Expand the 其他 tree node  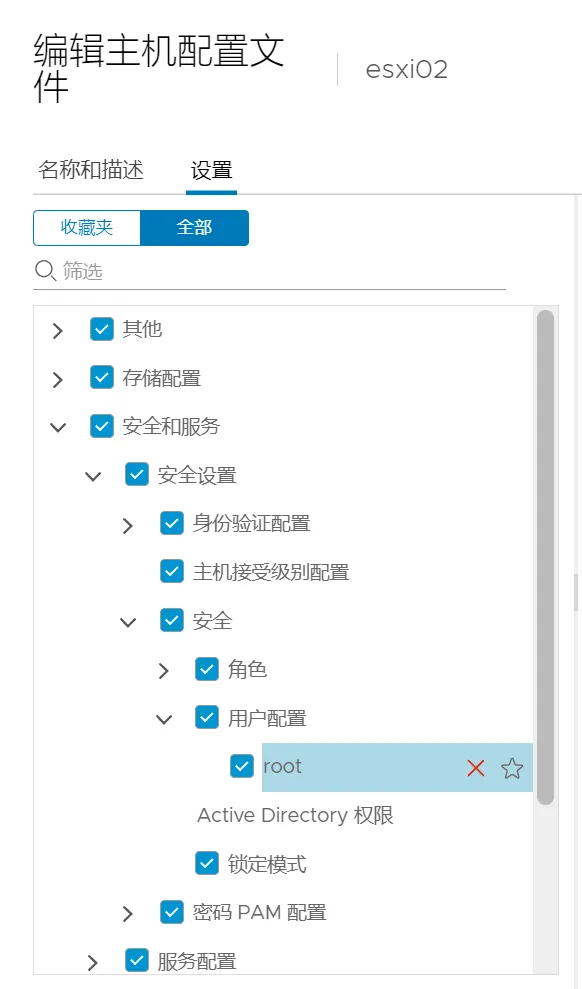(x=58, y=331)
